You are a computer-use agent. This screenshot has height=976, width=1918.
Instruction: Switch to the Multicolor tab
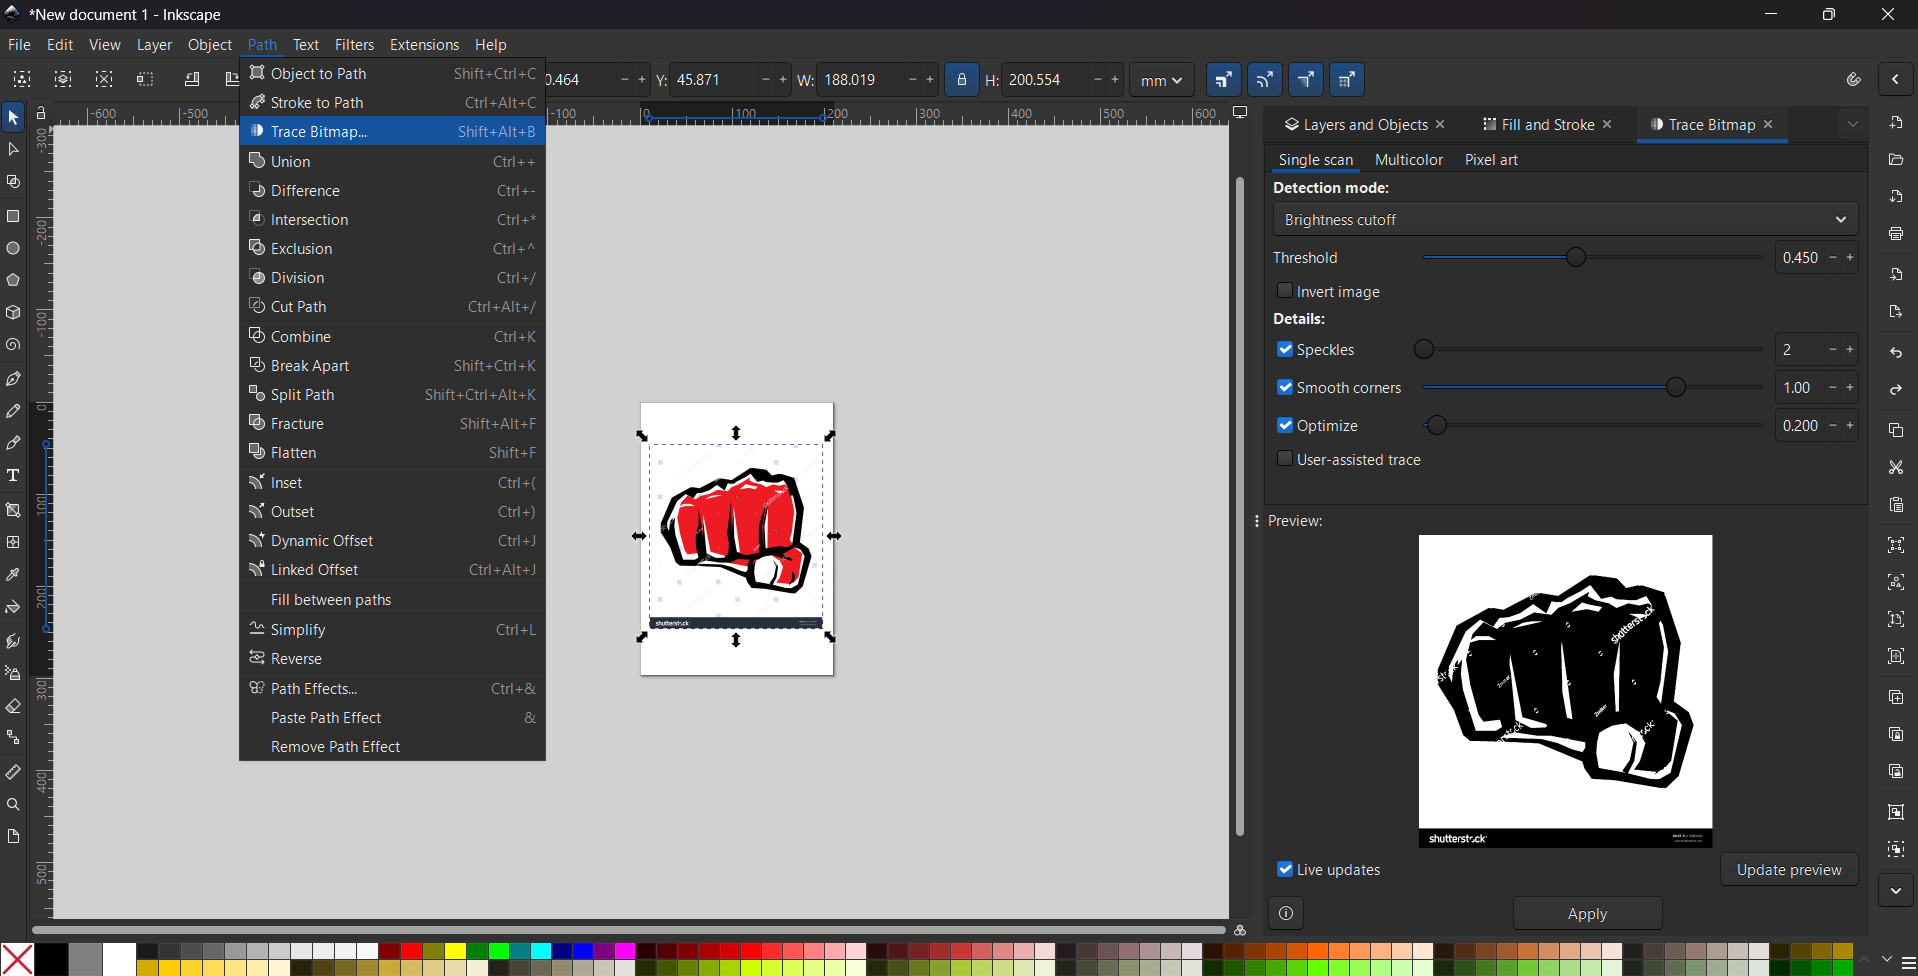coord(1408,159)
